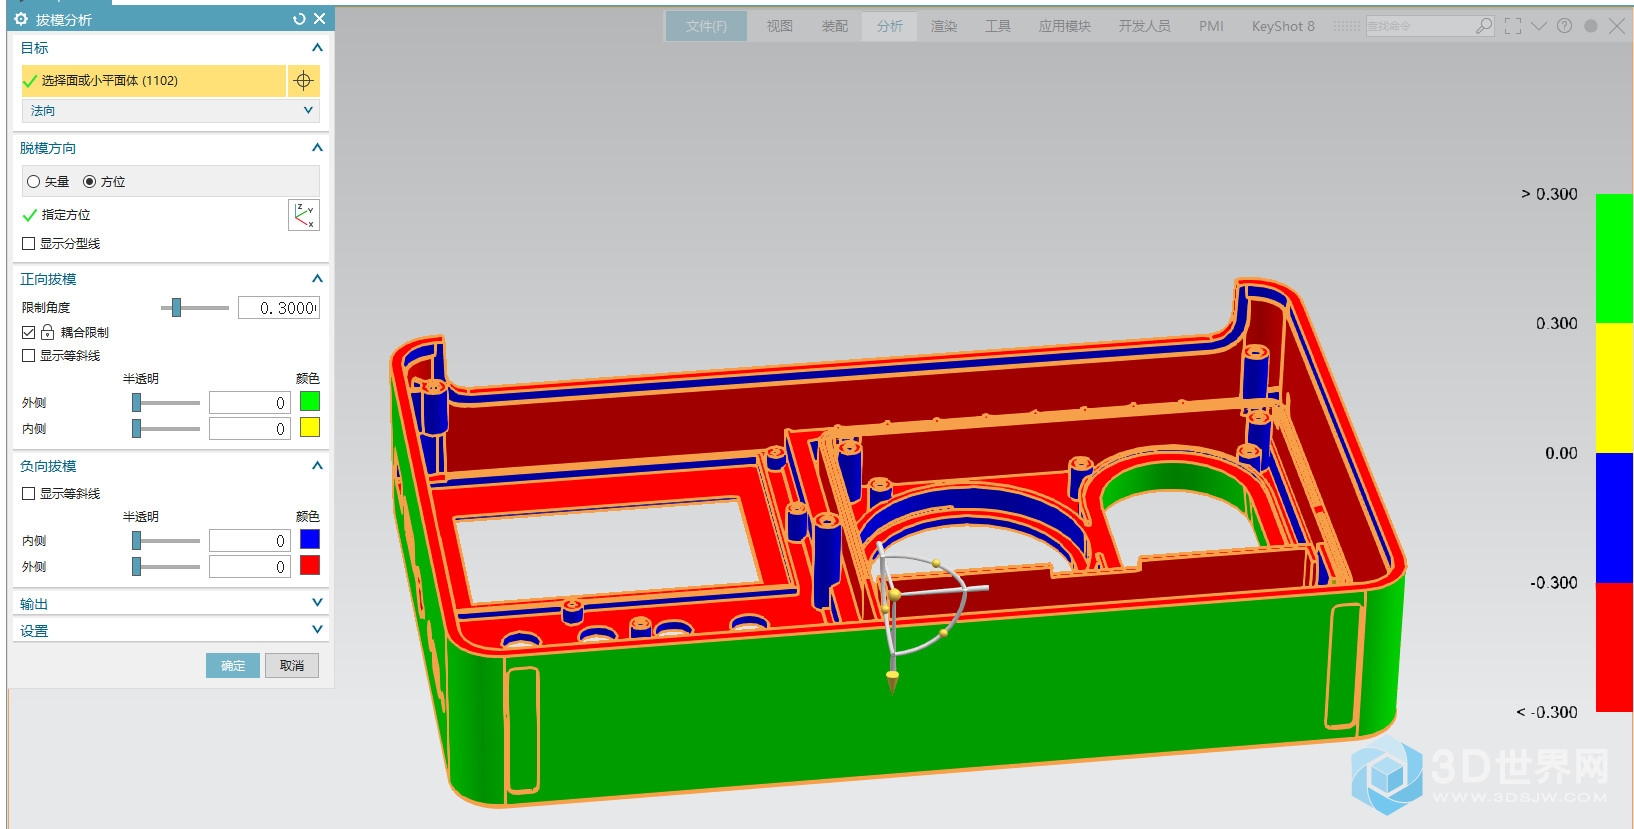The height and width of the screenshot is (829, 1634).
Task: Enable 显示等斜线 under 正向拔模
Action: [x=29, y=356]
